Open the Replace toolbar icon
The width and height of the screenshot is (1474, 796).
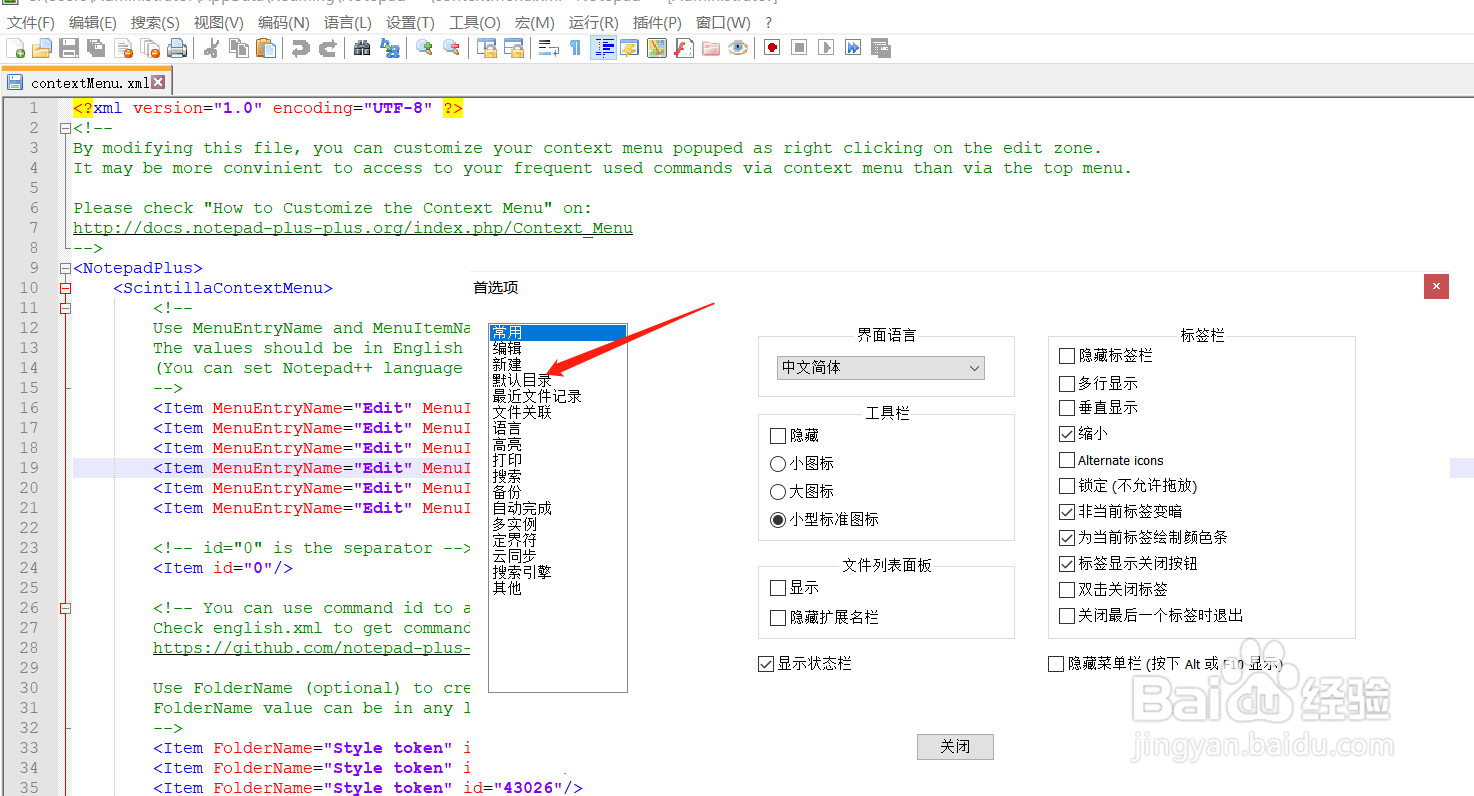click(390, 47)
